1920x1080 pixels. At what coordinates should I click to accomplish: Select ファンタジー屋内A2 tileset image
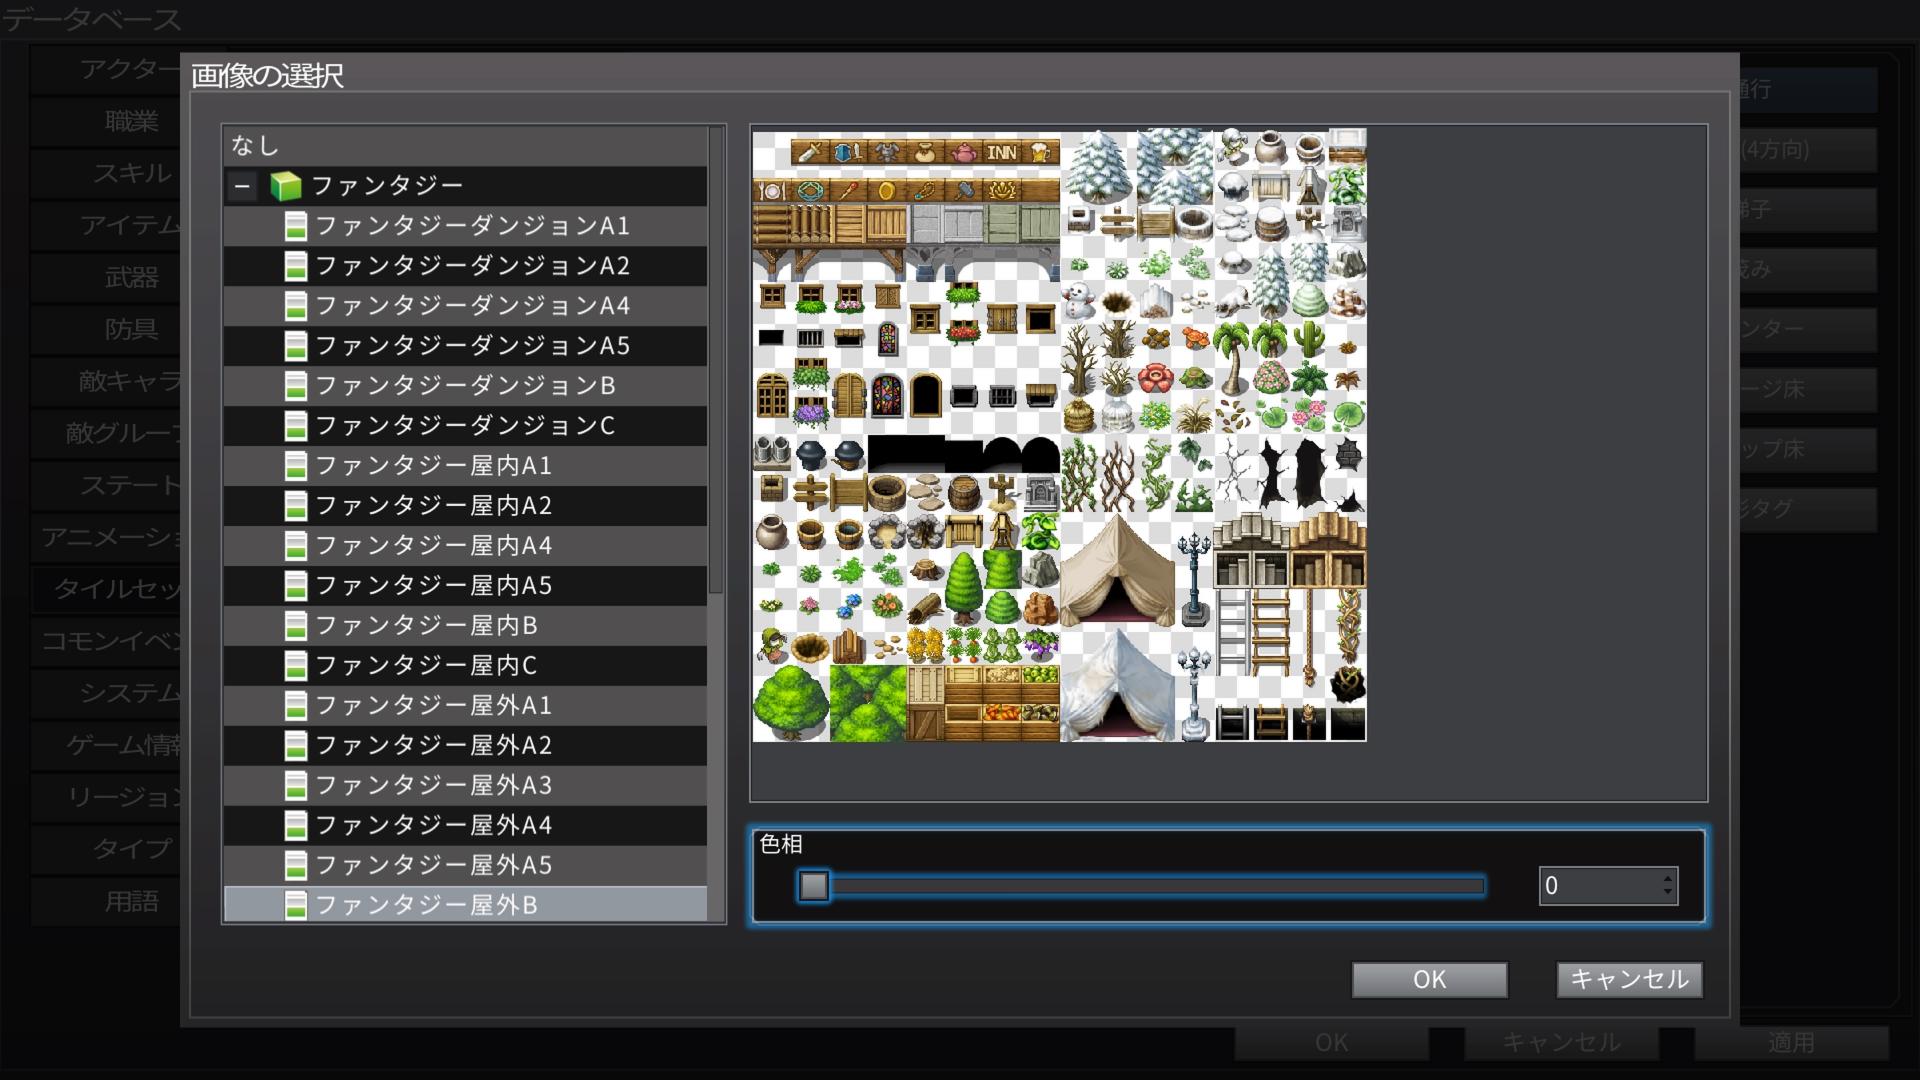[x=433, y=506]
